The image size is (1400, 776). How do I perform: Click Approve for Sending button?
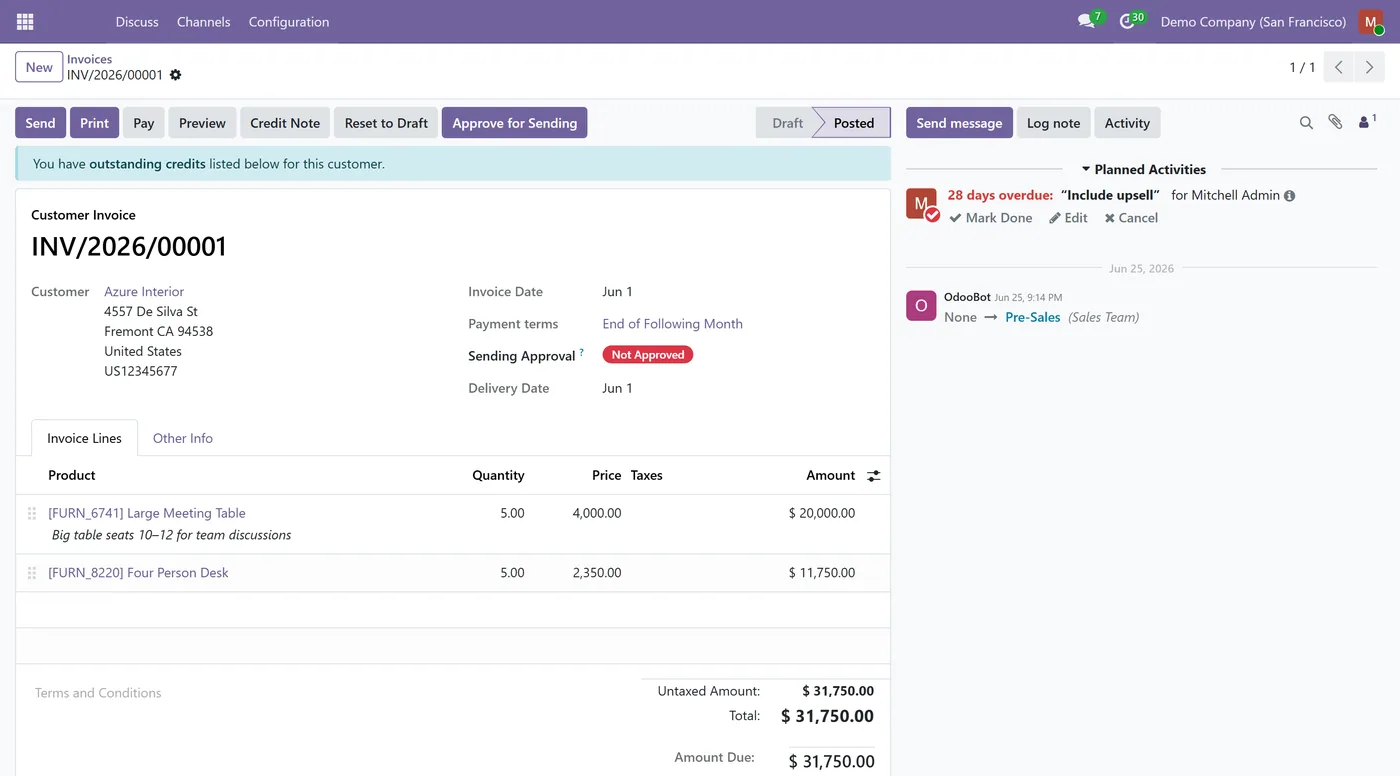point(514,123)
